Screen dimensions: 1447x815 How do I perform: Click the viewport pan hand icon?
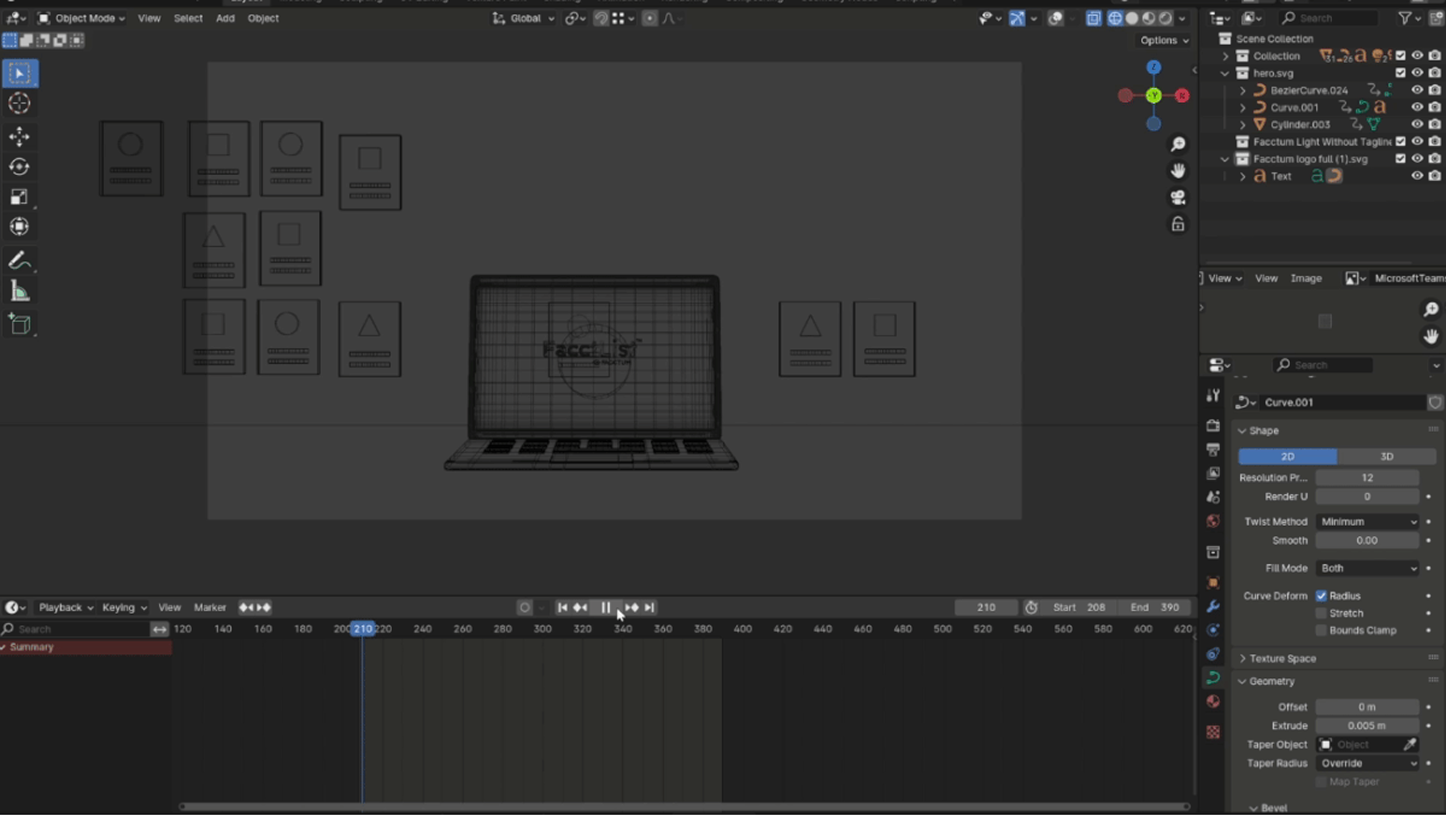1178,171
